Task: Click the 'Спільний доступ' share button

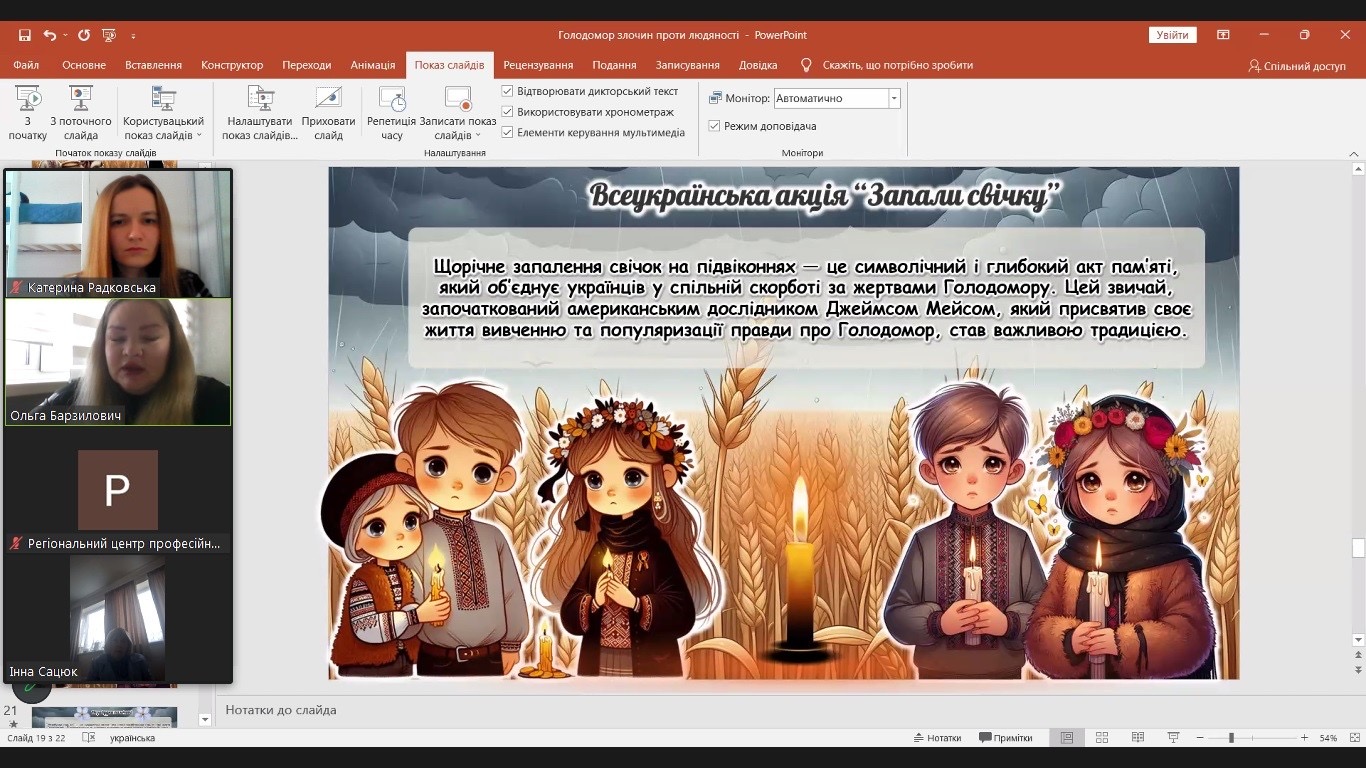Action: (x=1297, y=66)
